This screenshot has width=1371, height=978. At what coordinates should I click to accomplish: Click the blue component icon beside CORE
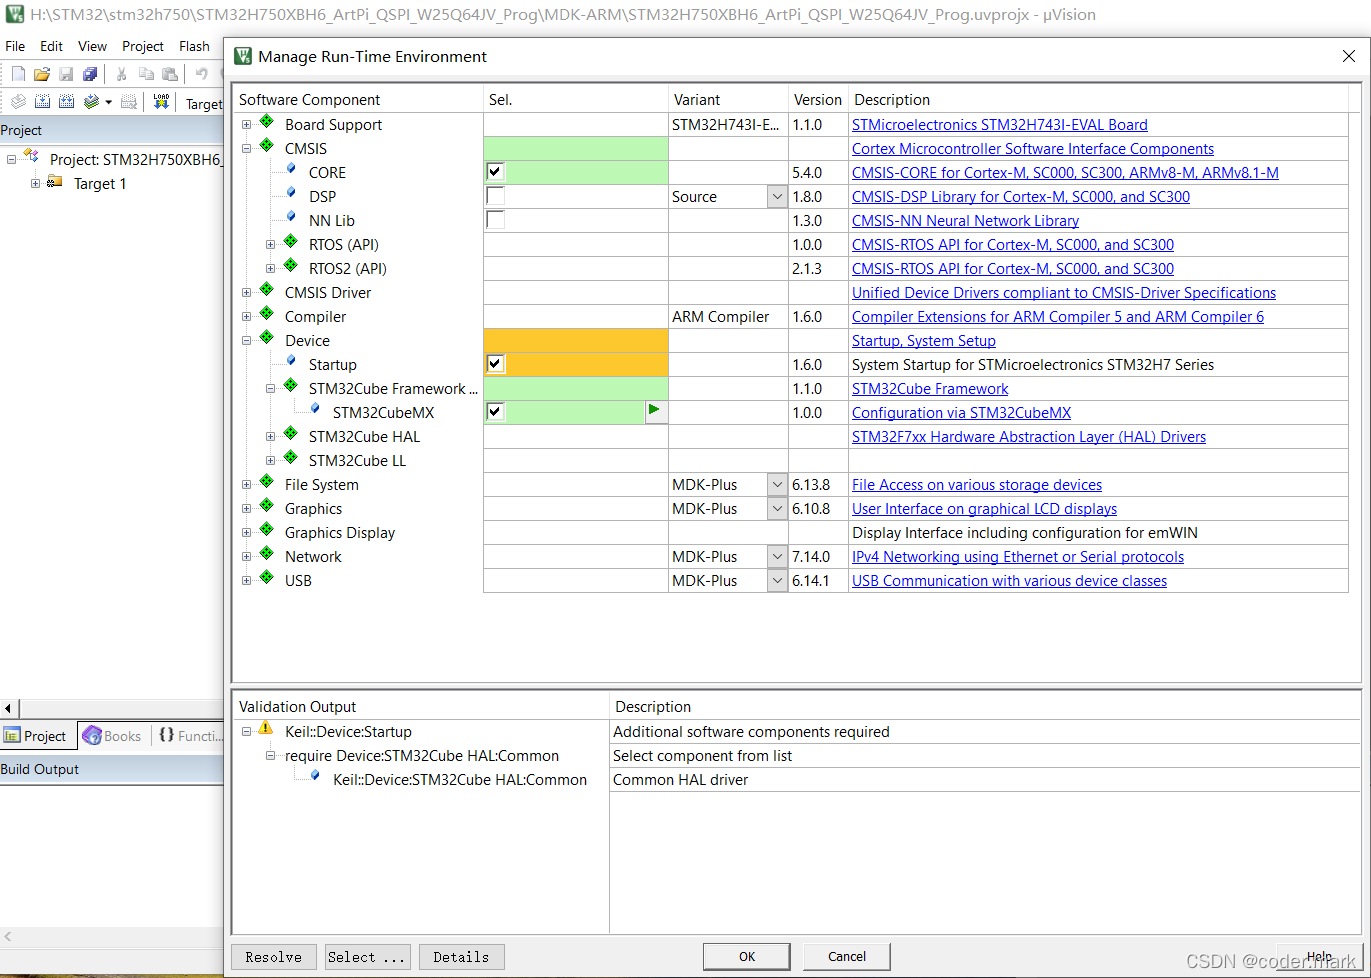291,170
